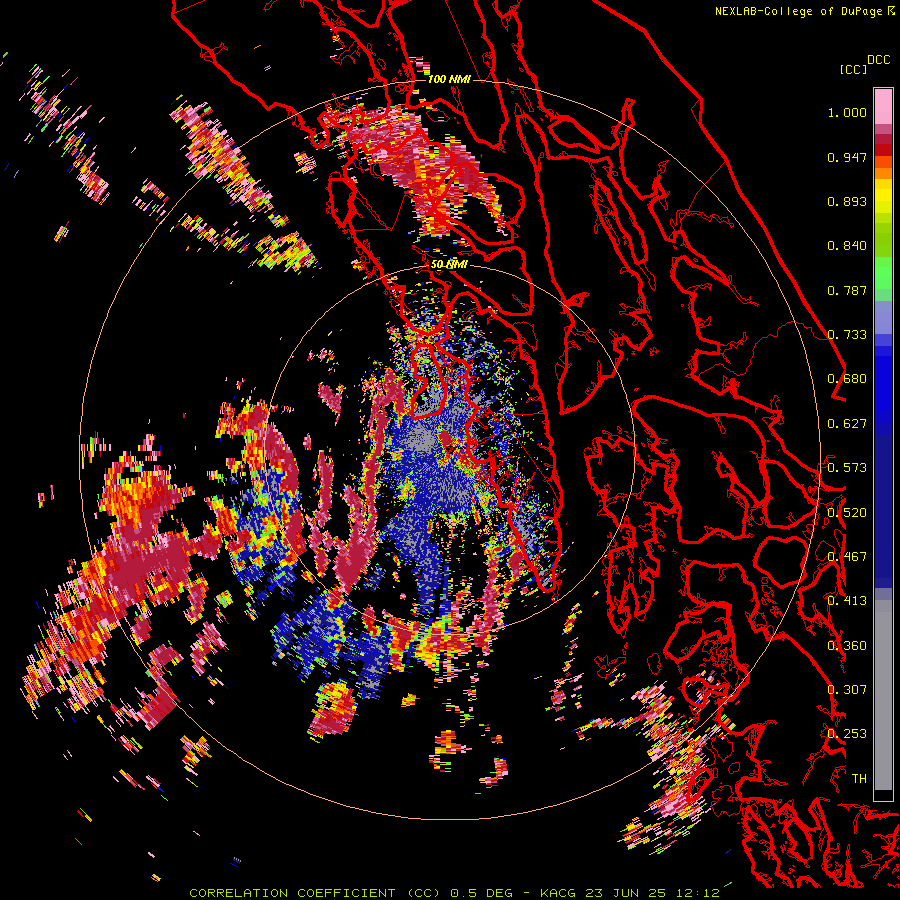Click the 0.413 scale value
The height and width of the screenshot is (900, 900).
click(x=847, y=601)
